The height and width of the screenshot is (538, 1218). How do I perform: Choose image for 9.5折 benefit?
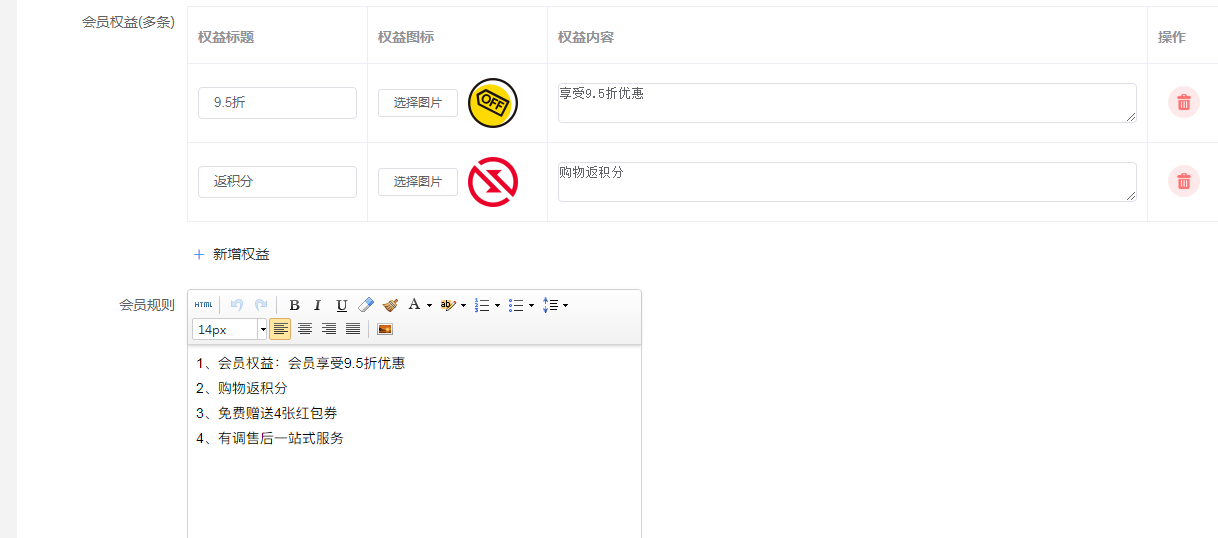point(418,102)
